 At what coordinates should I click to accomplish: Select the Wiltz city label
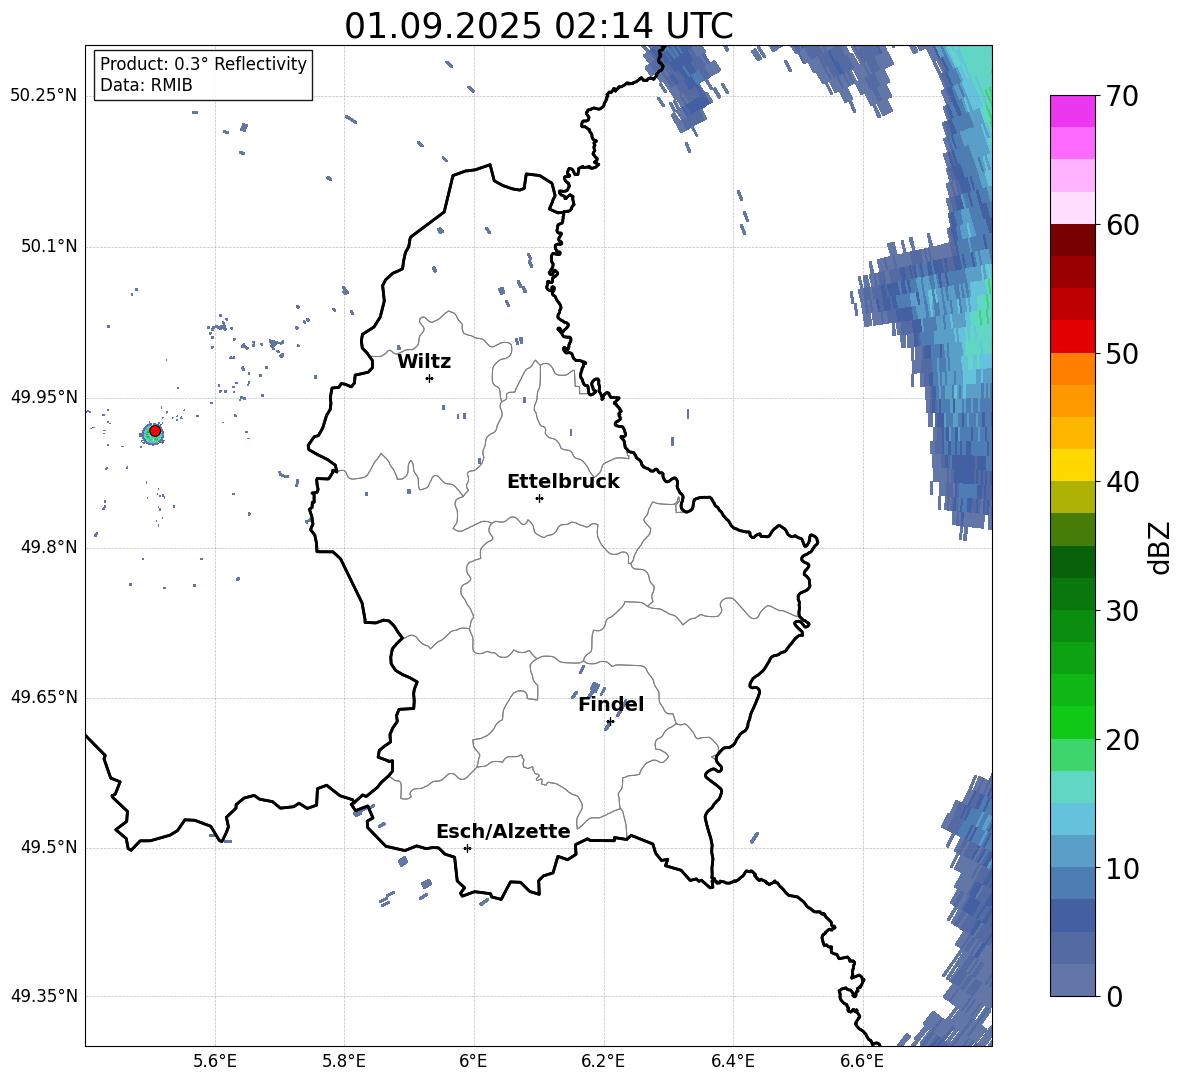pyautogui.click(x=424, y=362)
